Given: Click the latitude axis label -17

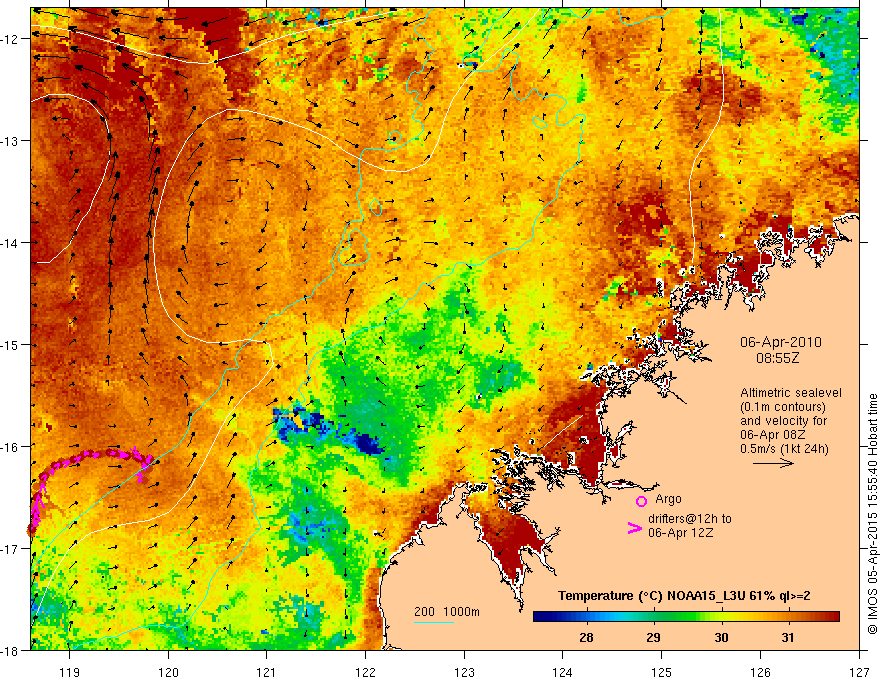Looking at the screenshot, I should point(10,549).
